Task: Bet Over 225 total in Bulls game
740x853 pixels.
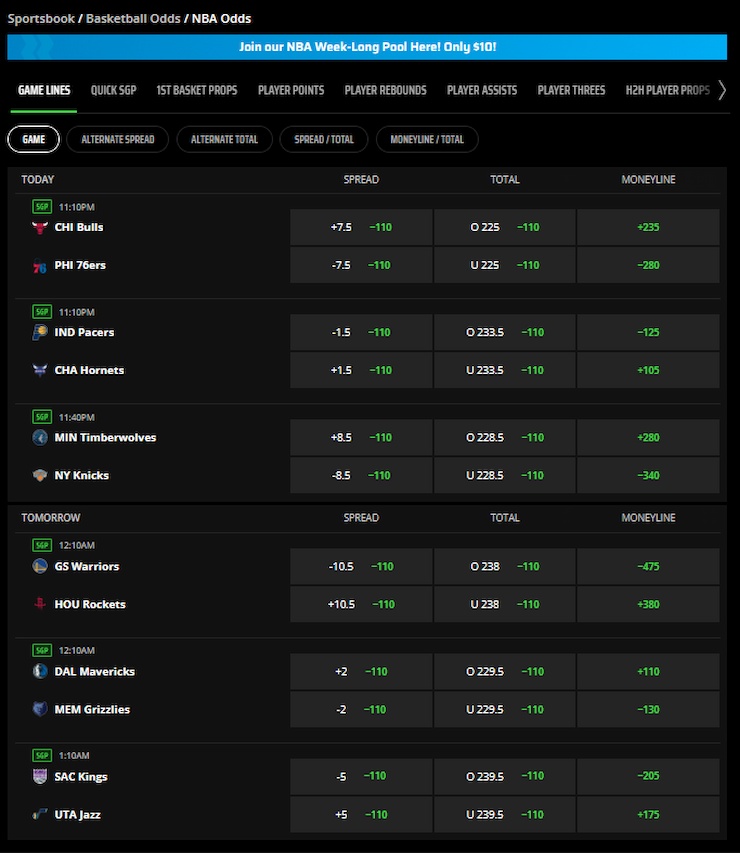Action: coord(505,227)
